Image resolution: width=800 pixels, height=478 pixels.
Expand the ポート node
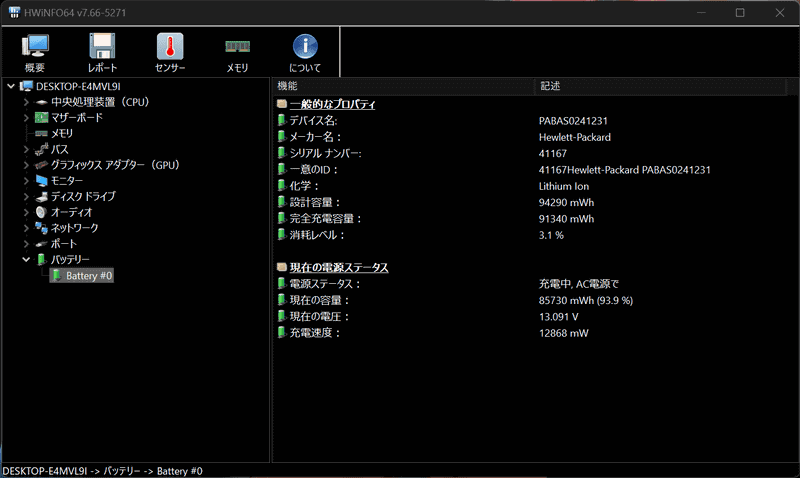26,244
